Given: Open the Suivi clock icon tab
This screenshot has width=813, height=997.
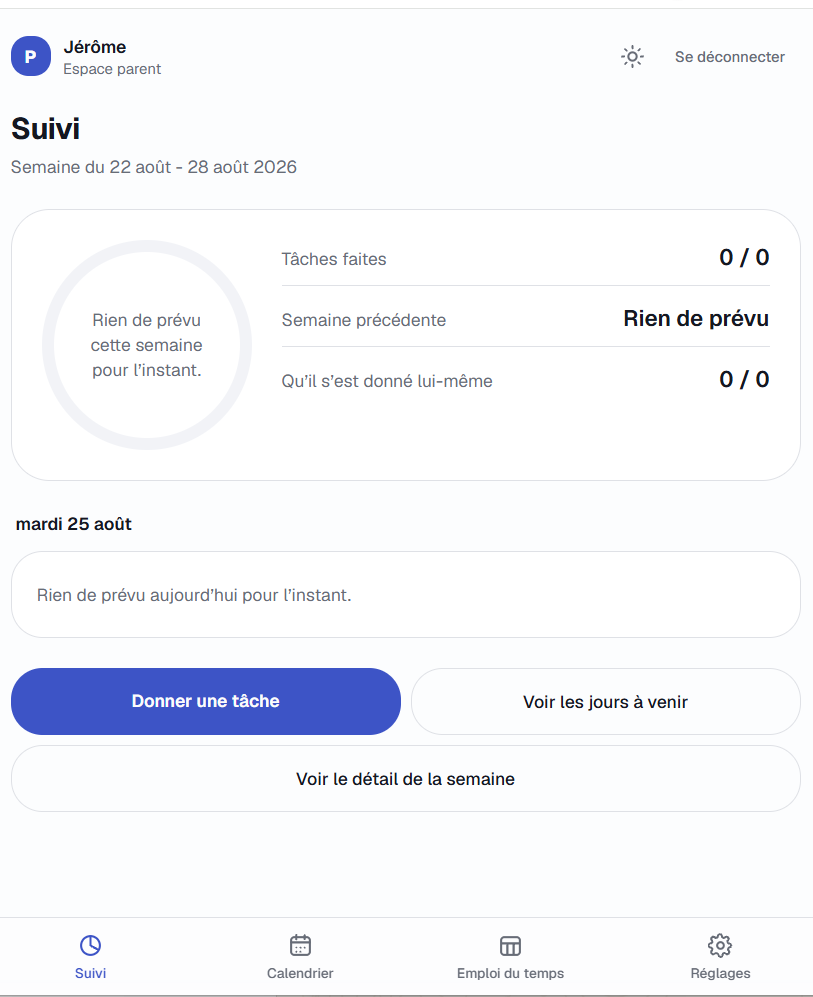Looking at the screenshot, I should [x=90, y=945].
